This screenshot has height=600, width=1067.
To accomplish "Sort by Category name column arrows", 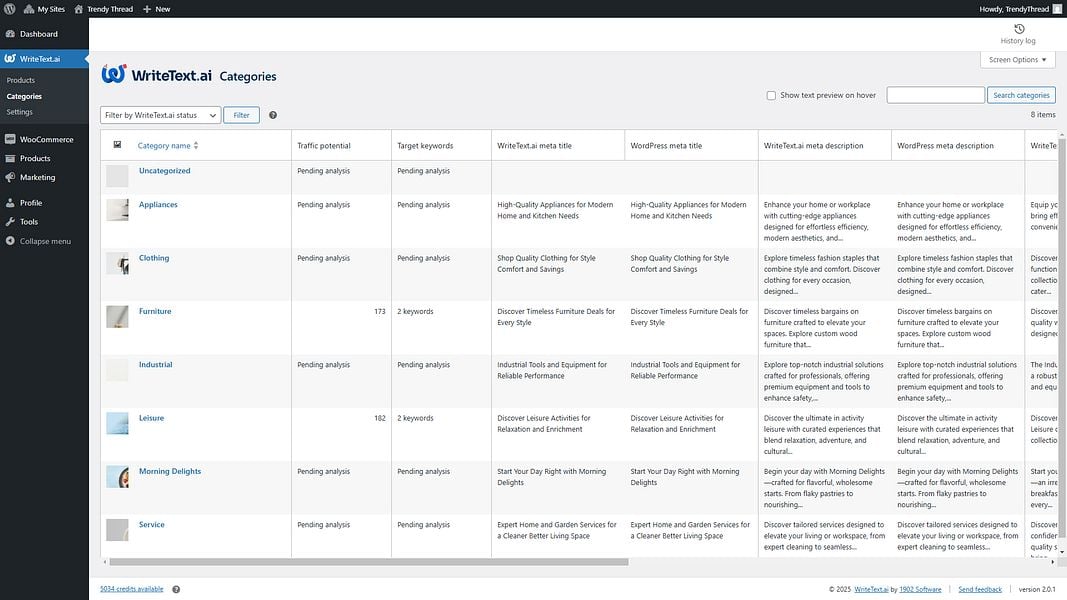I will [x=196, y=146].
